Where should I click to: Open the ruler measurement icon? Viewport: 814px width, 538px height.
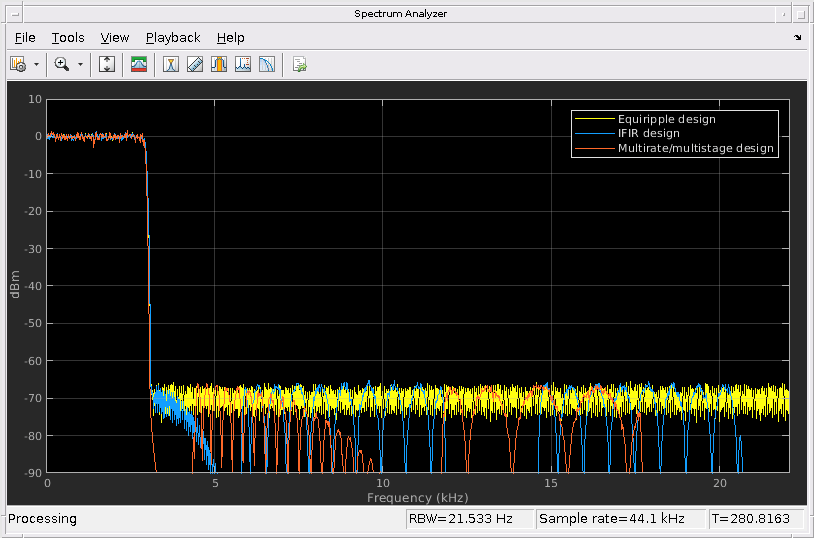coord(195,64)
